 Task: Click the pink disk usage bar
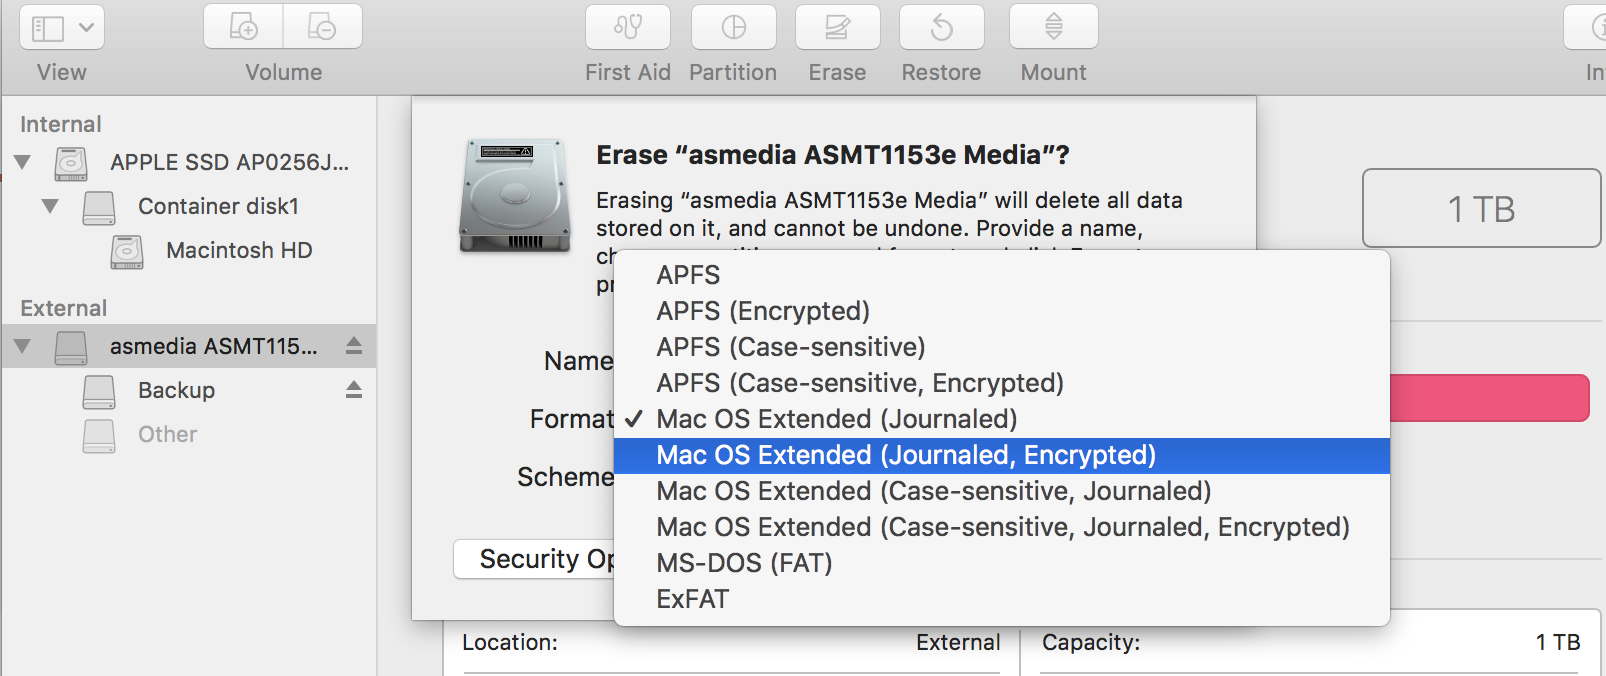(1489, 398)
